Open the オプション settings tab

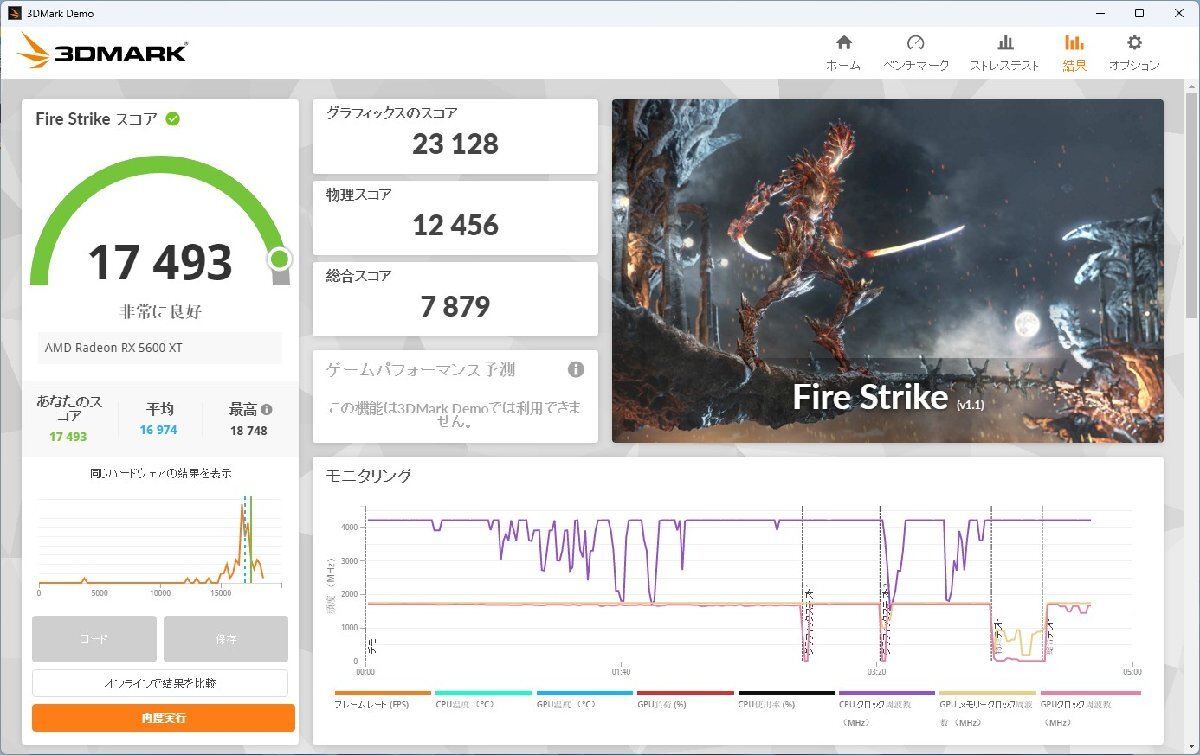[1134, 53]
